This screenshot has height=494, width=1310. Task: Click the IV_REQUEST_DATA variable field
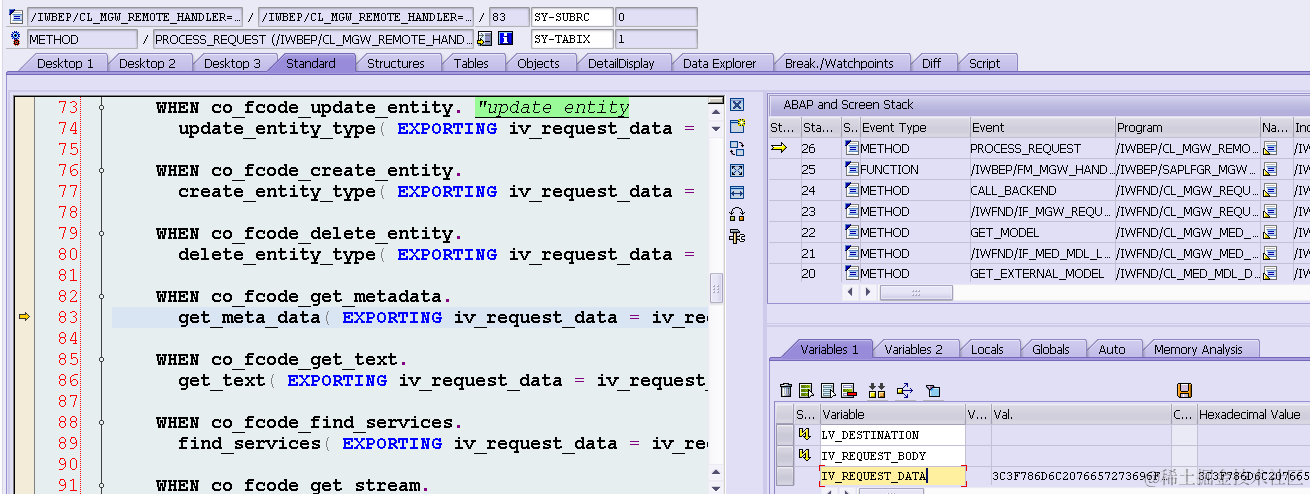[892, 477]
